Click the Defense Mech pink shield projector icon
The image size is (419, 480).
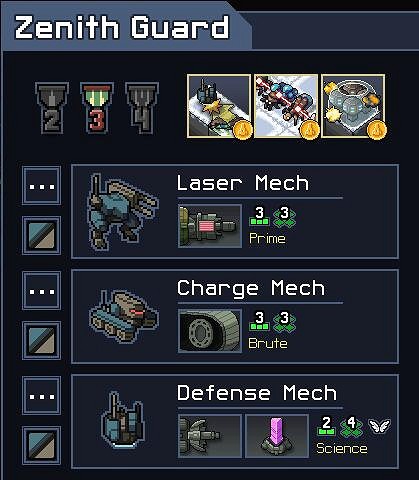277,436
